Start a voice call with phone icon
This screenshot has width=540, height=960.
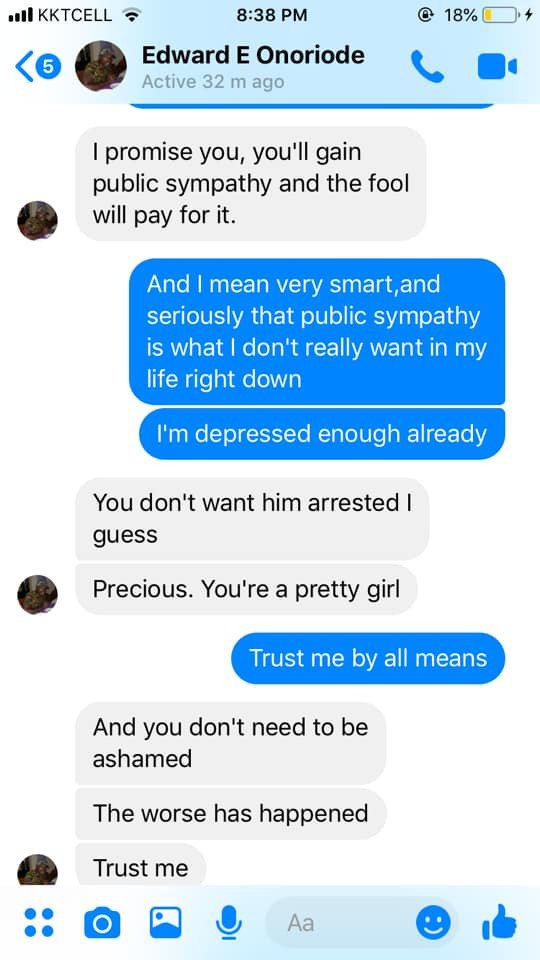(x=427, y=66)
